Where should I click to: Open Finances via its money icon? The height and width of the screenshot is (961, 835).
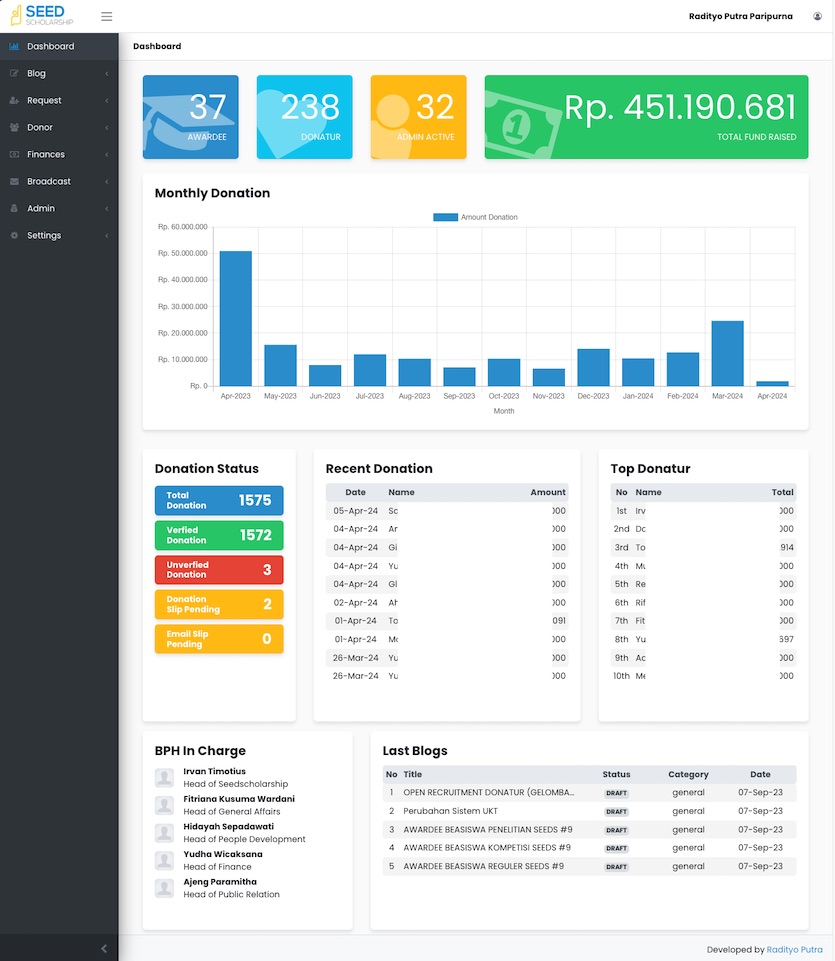point(14,155)
